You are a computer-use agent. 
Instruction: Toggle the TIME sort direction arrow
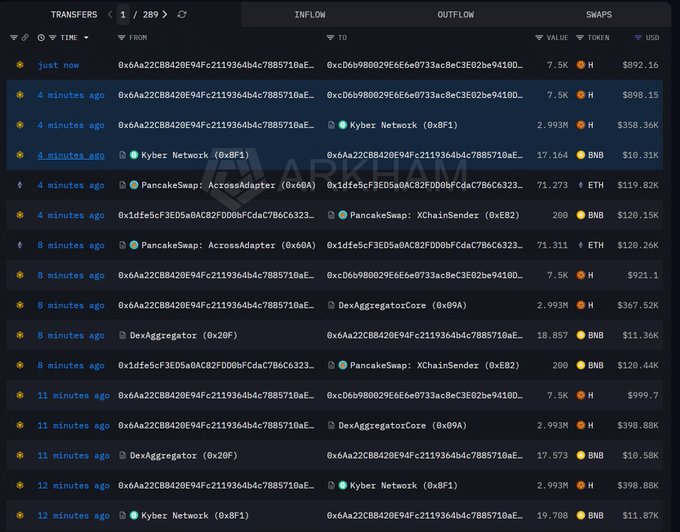point(86,38)
